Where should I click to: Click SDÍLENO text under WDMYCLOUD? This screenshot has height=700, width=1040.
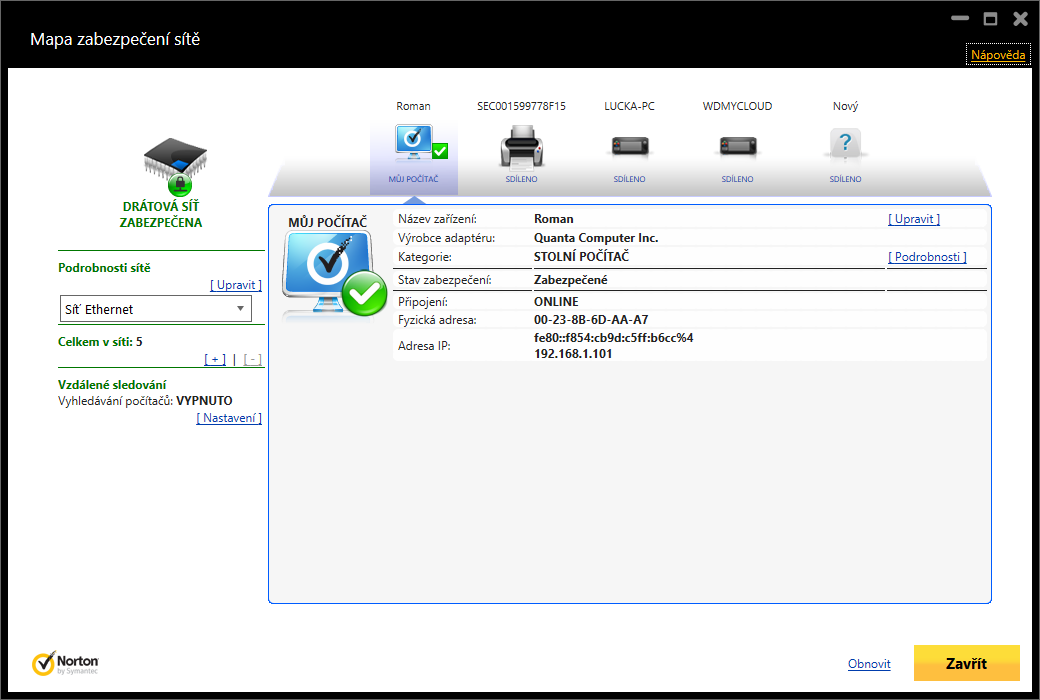[738, 179]
